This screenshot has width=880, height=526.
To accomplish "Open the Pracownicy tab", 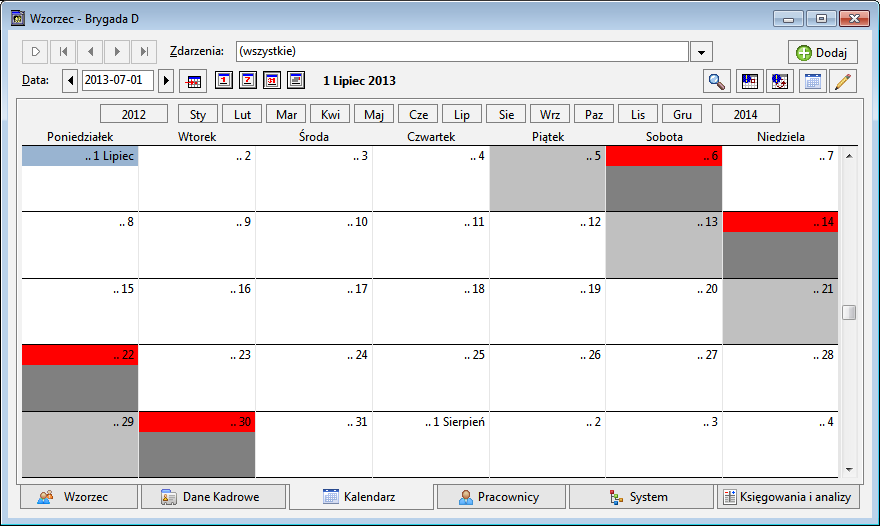I will [501, 497].
